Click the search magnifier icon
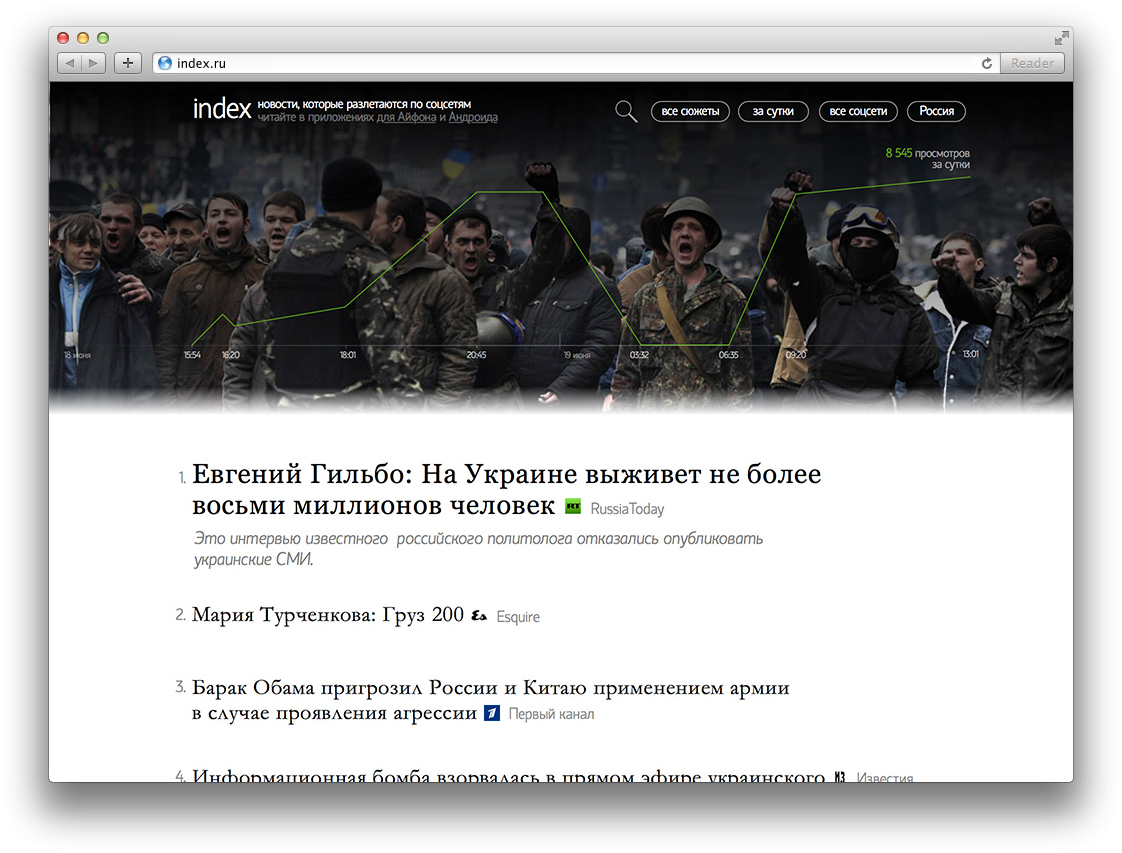This screenshot has width=1122, height=853. tap(626, 111)
